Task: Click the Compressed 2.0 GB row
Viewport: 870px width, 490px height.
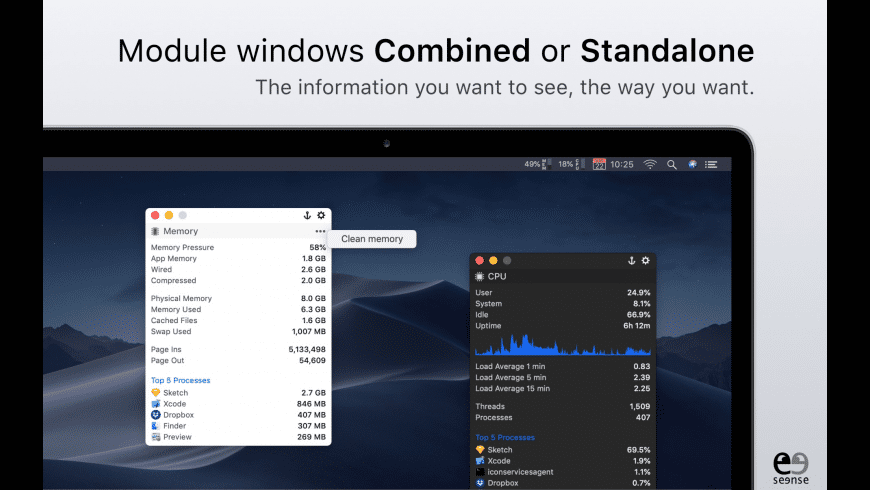Action: coord(238,280)
